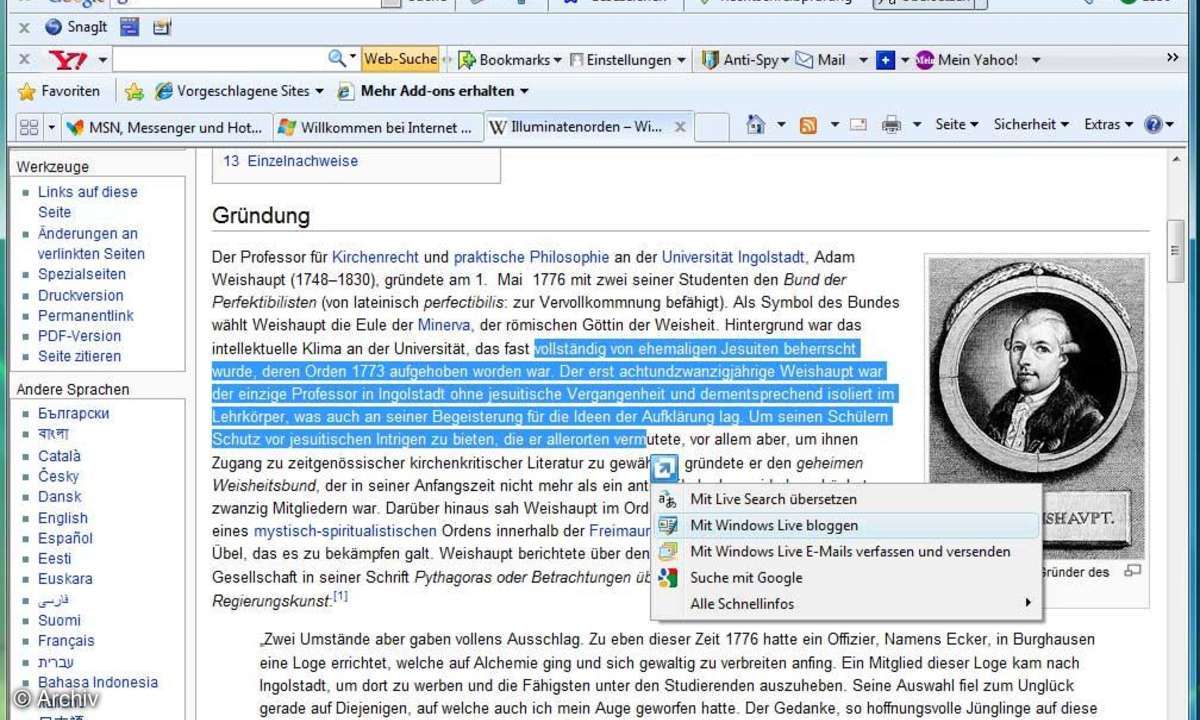The image size is (1200, 720).
Task: Switch to the MSN, Messenger und Hot... tab
Action: pos(165,127)
